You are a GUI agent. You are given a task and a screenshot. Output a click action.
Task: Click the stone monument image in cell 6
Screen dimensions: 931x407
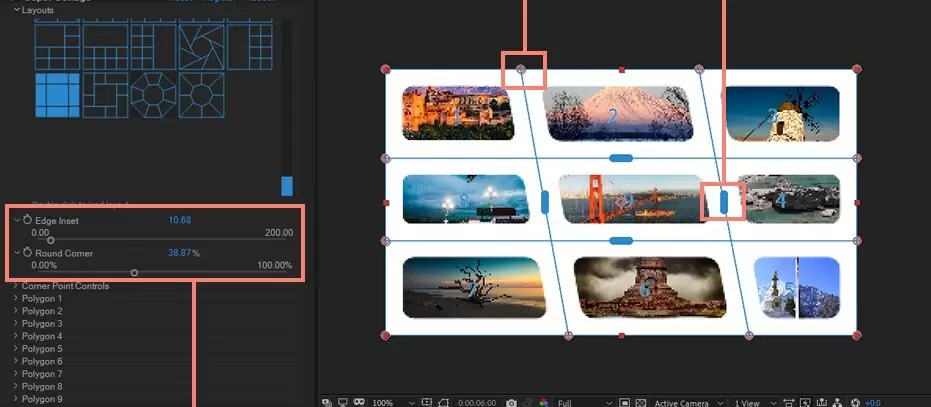[650, 287]
